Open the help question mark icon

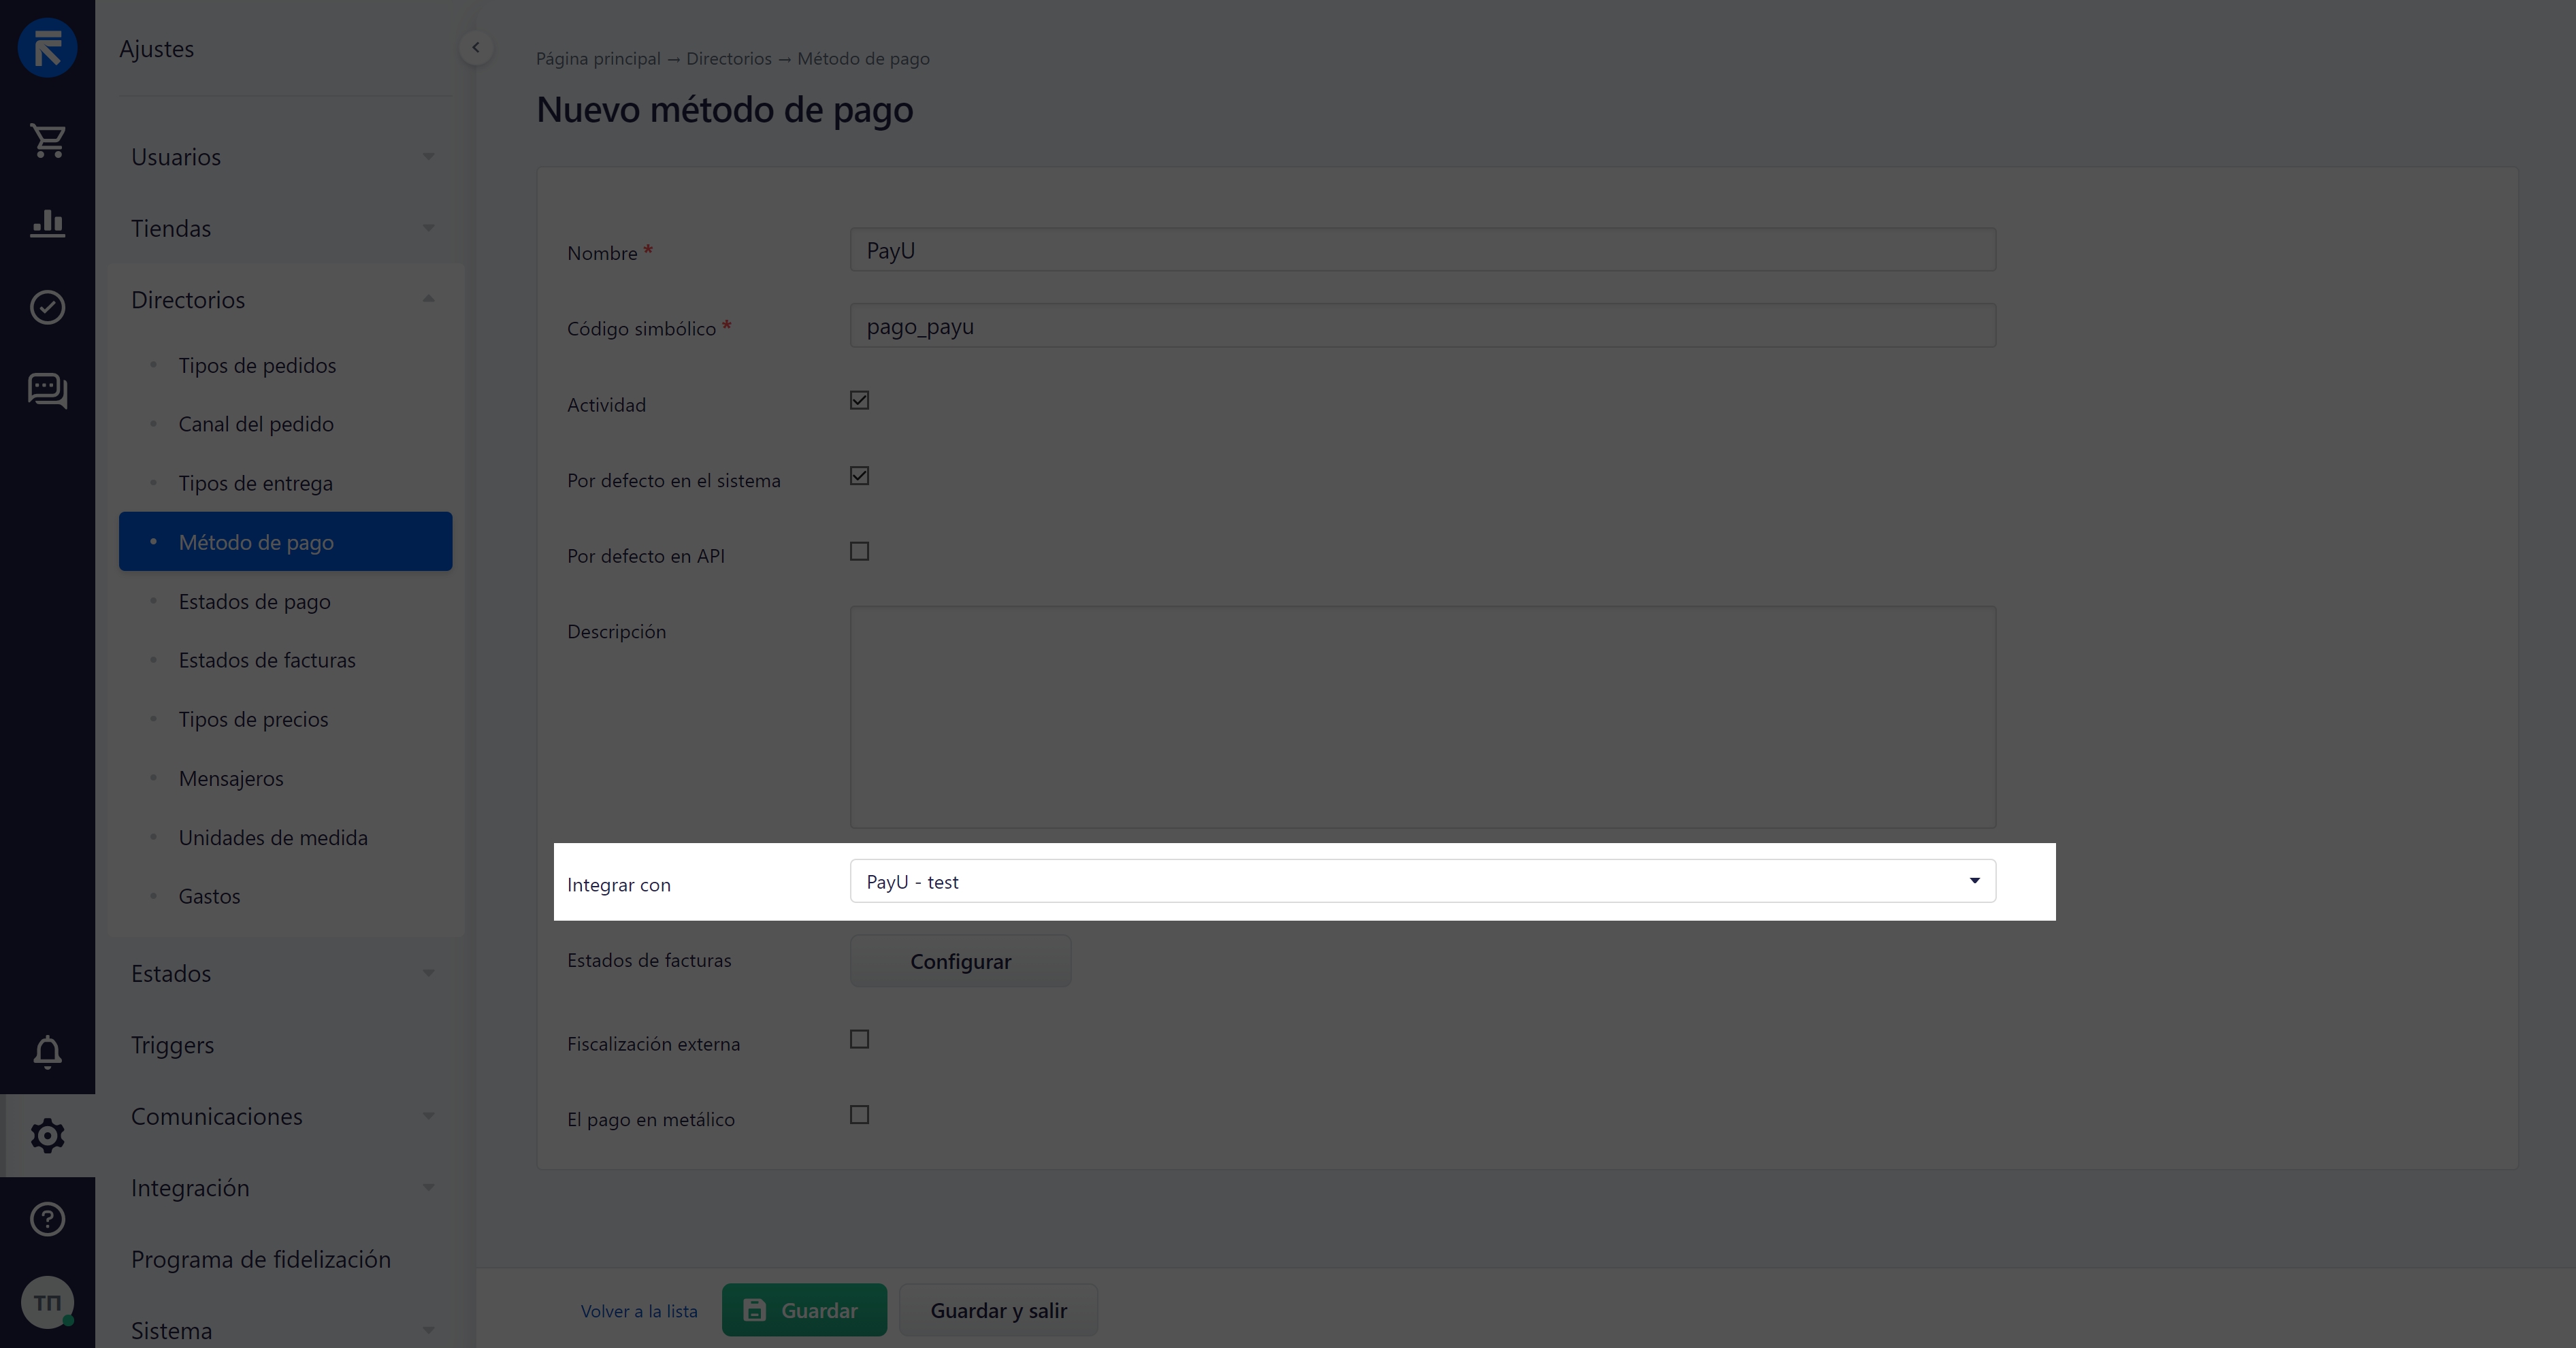tap(47, 1219)
